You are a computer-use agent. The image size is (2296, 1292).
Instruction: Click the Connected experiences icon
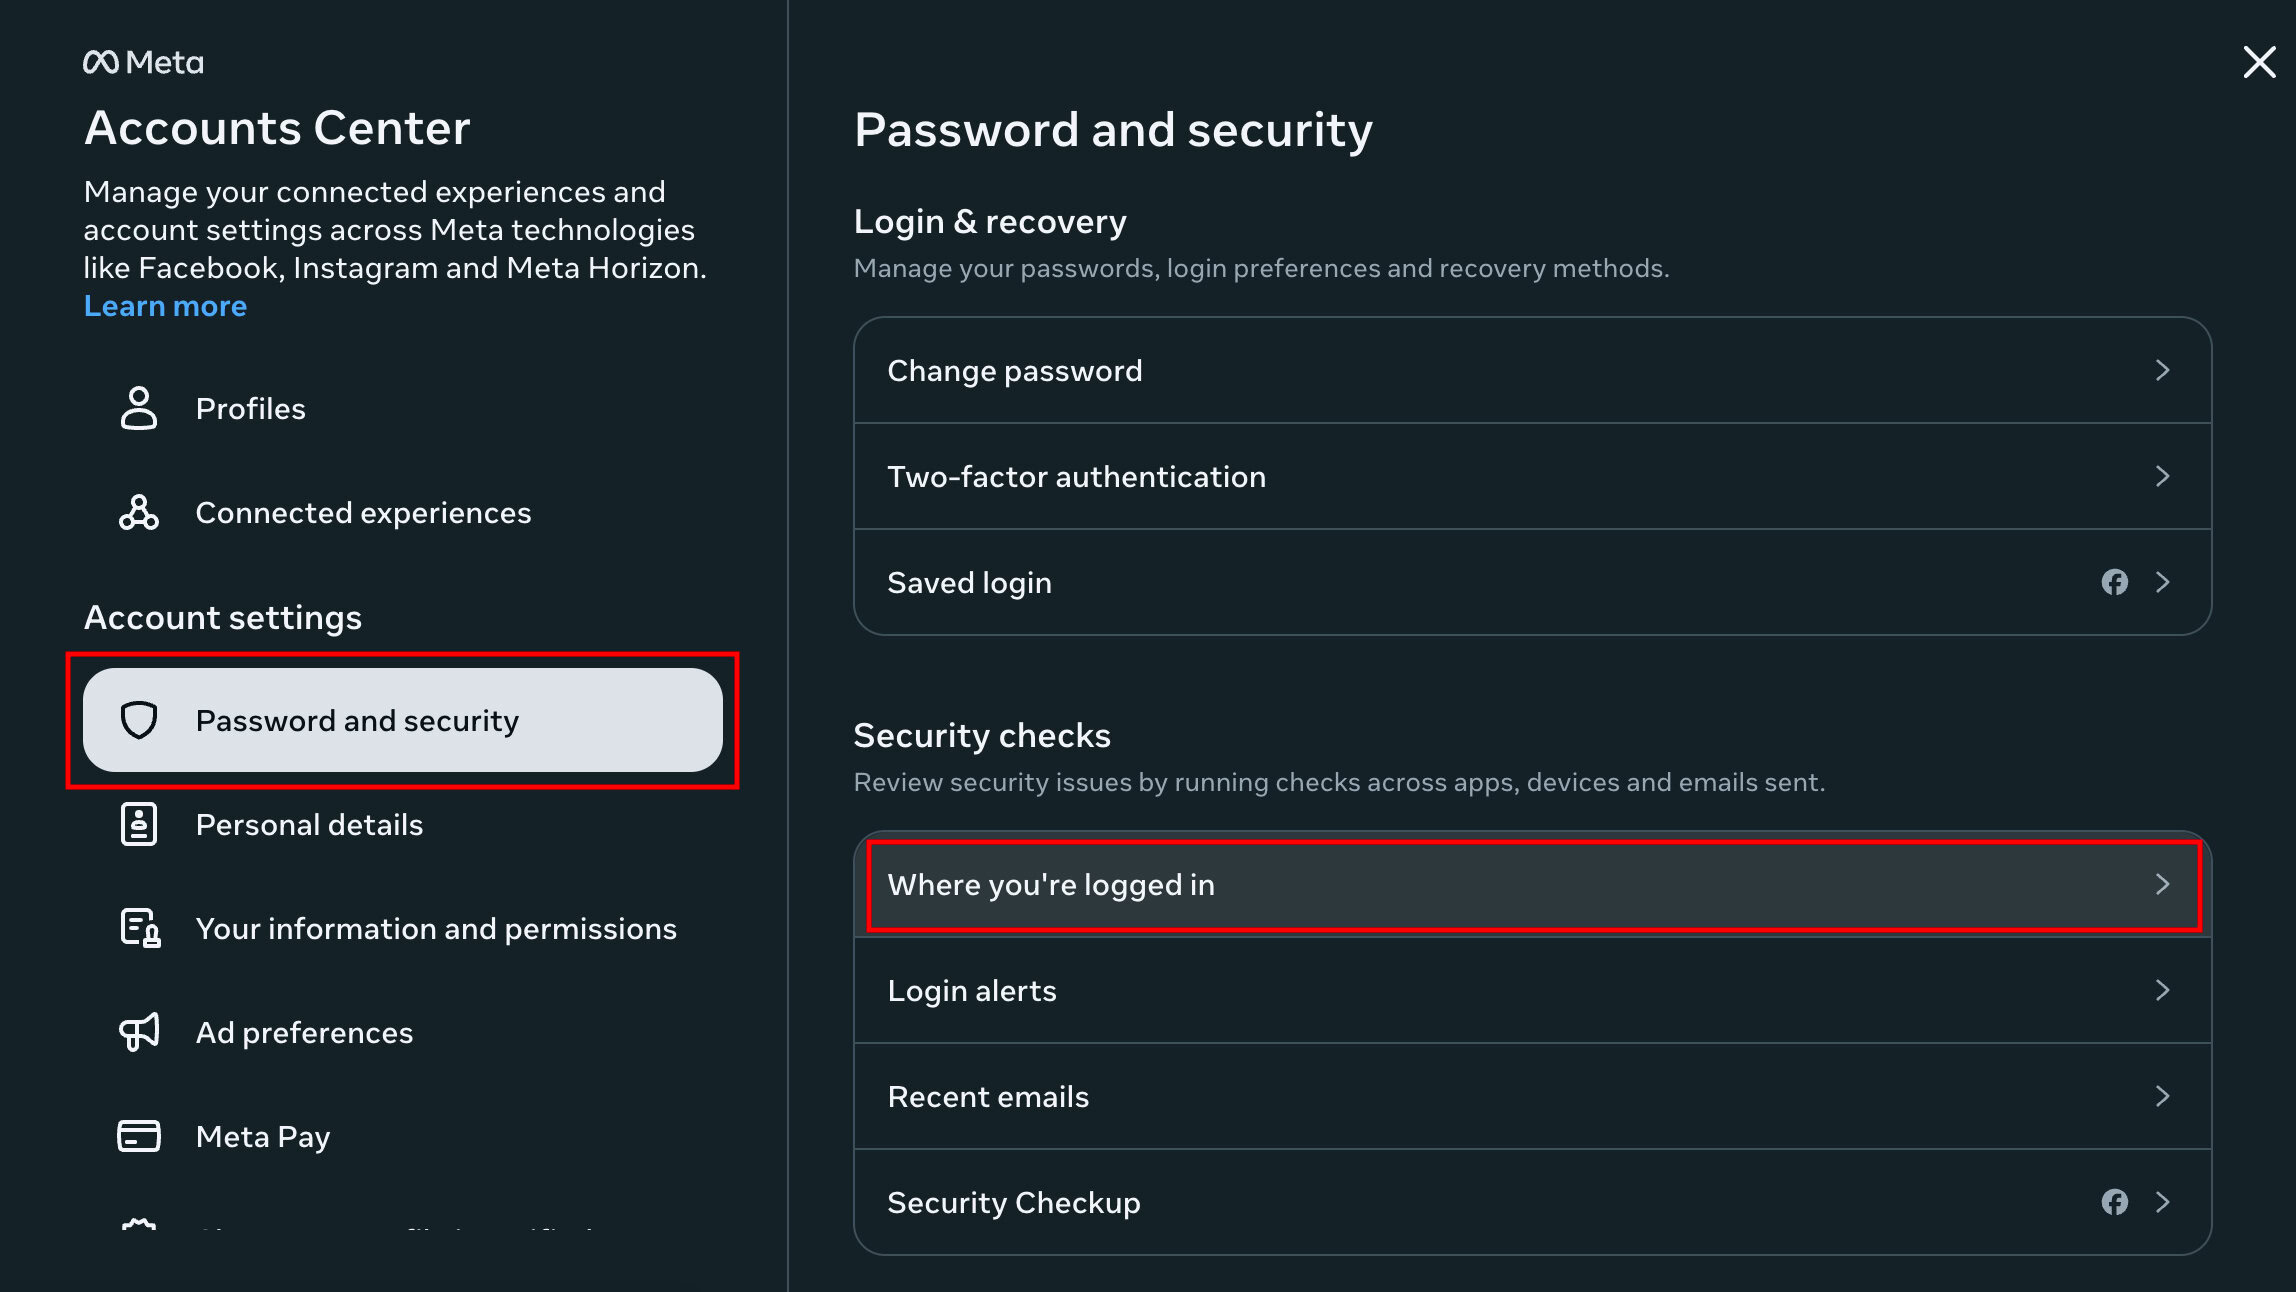click(x=139, y=512)
